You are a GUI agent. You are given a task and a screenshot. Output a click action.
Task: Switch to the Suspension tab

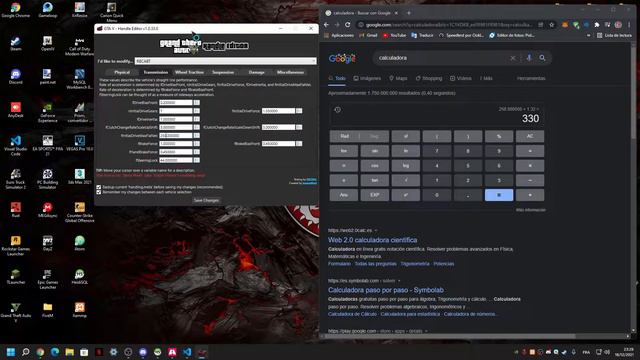pos(223,72)
